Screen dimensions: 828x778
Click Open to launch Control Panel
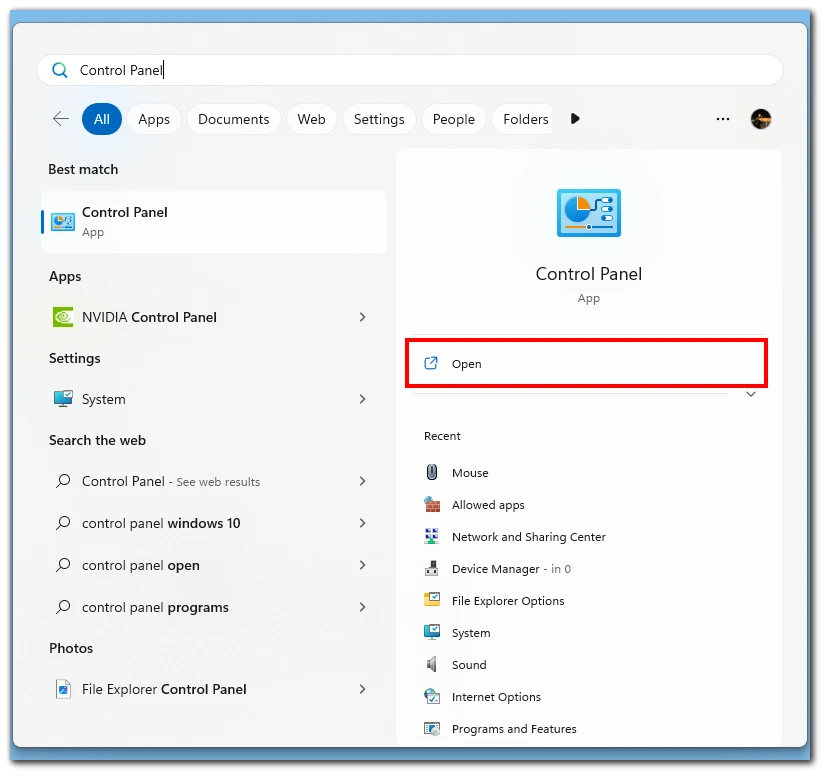point(586,363)
